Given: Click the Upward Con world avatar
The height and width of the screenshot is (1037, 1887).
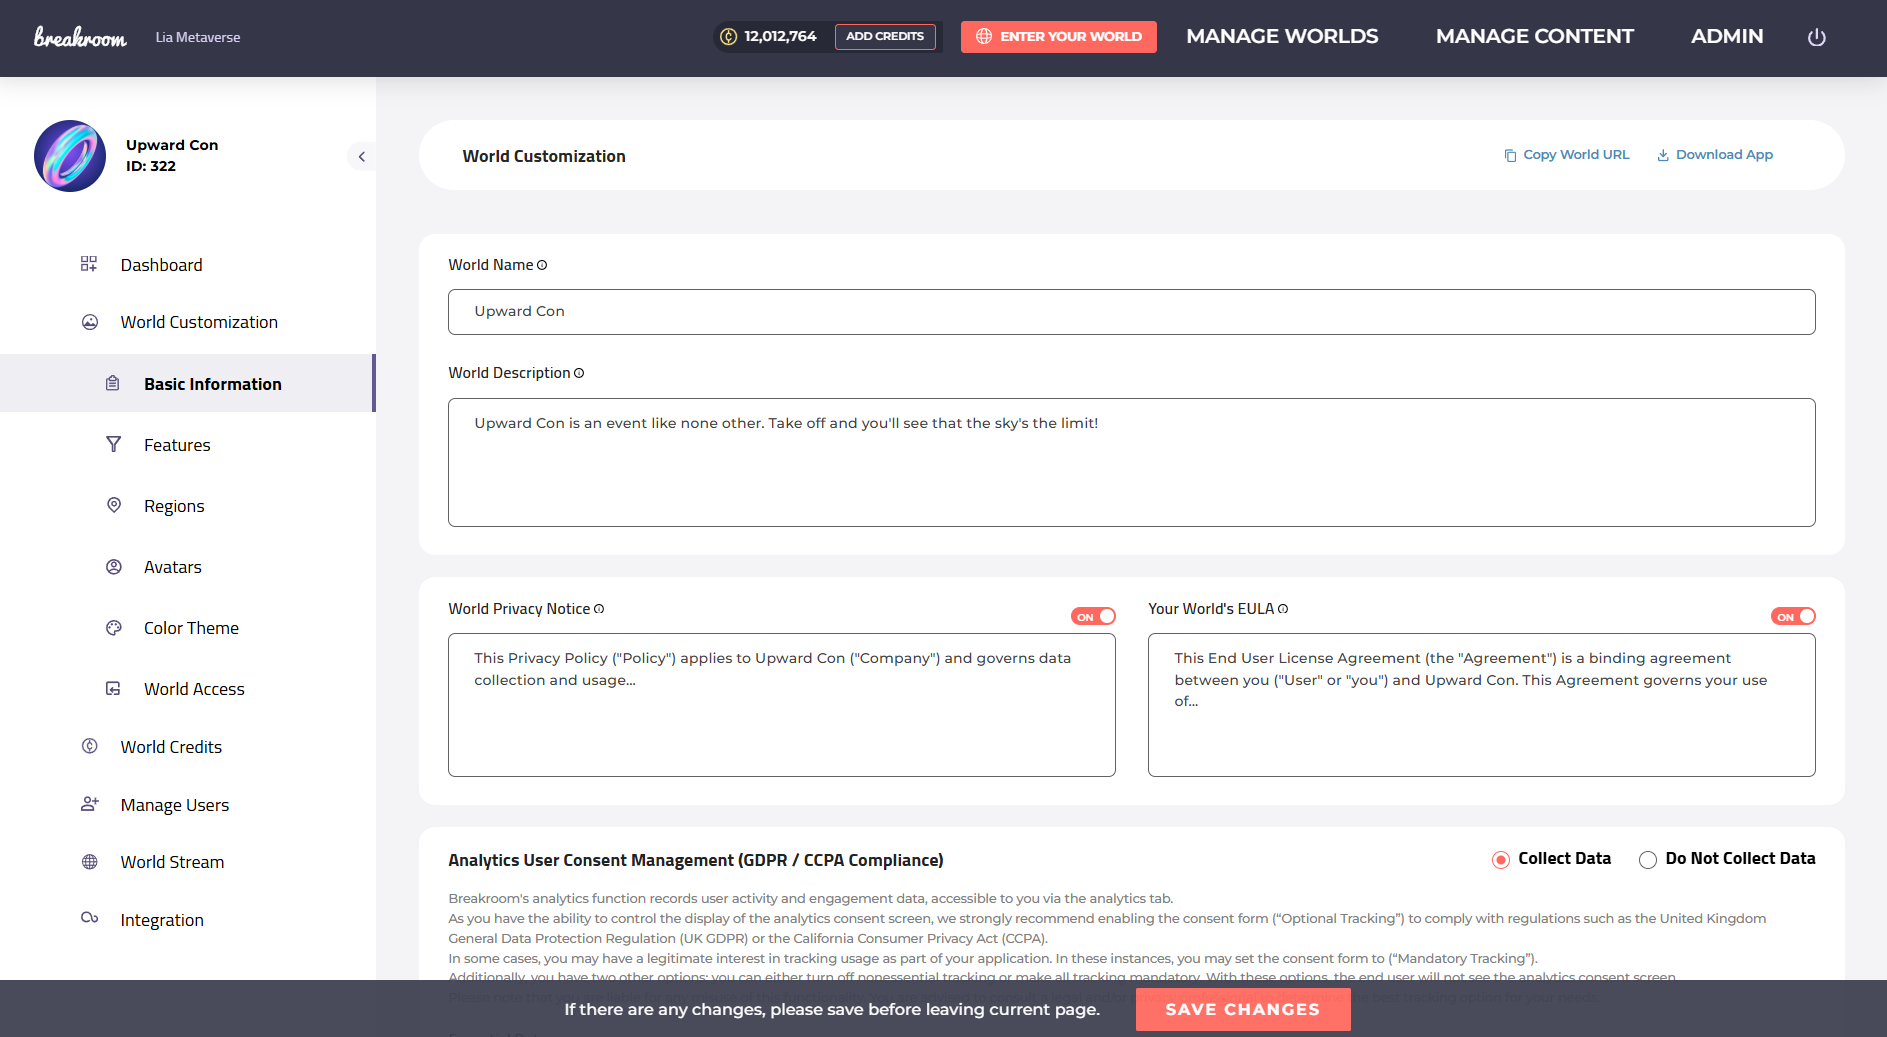Looking at the screenshot, I should (70, 156).
